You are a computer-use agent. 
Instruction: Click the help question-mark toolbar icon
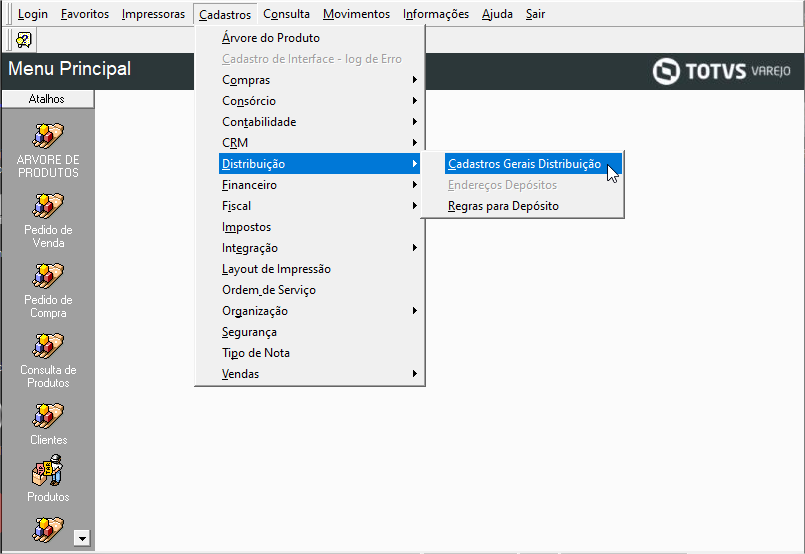click(24, 40)
